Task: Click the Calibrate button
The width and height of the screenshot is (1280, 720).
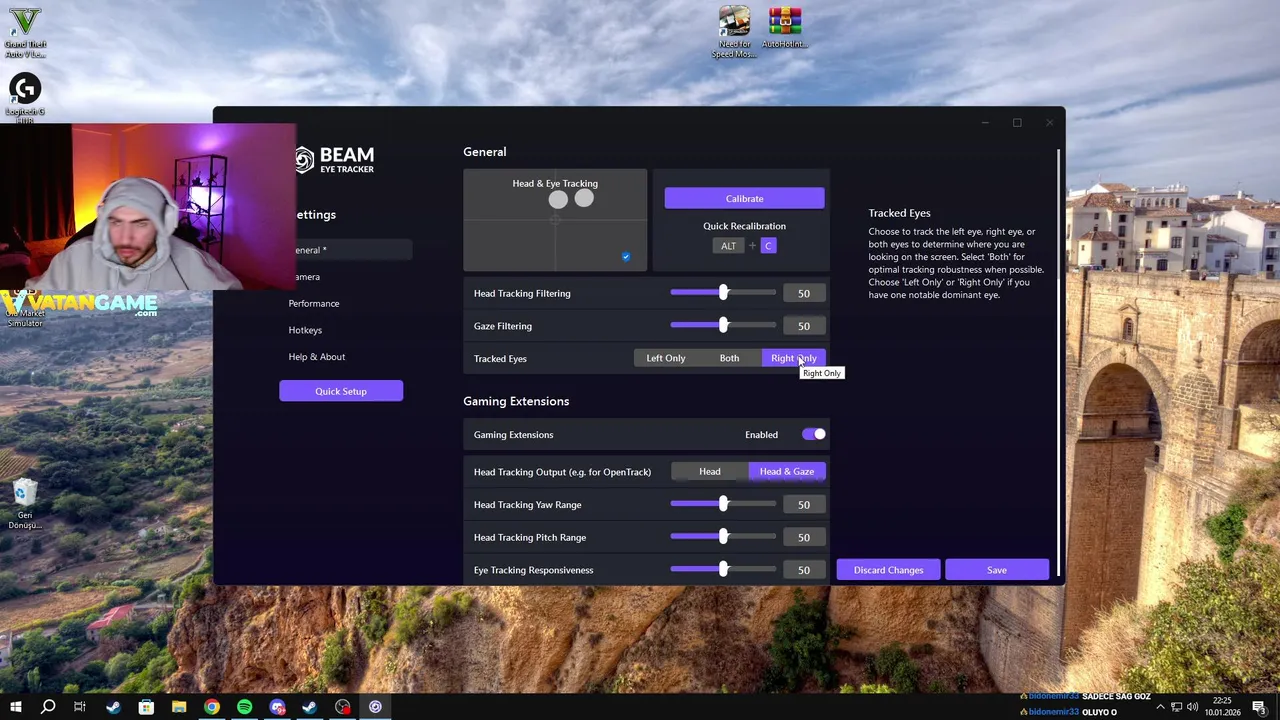Action: (x=744, y=198)
